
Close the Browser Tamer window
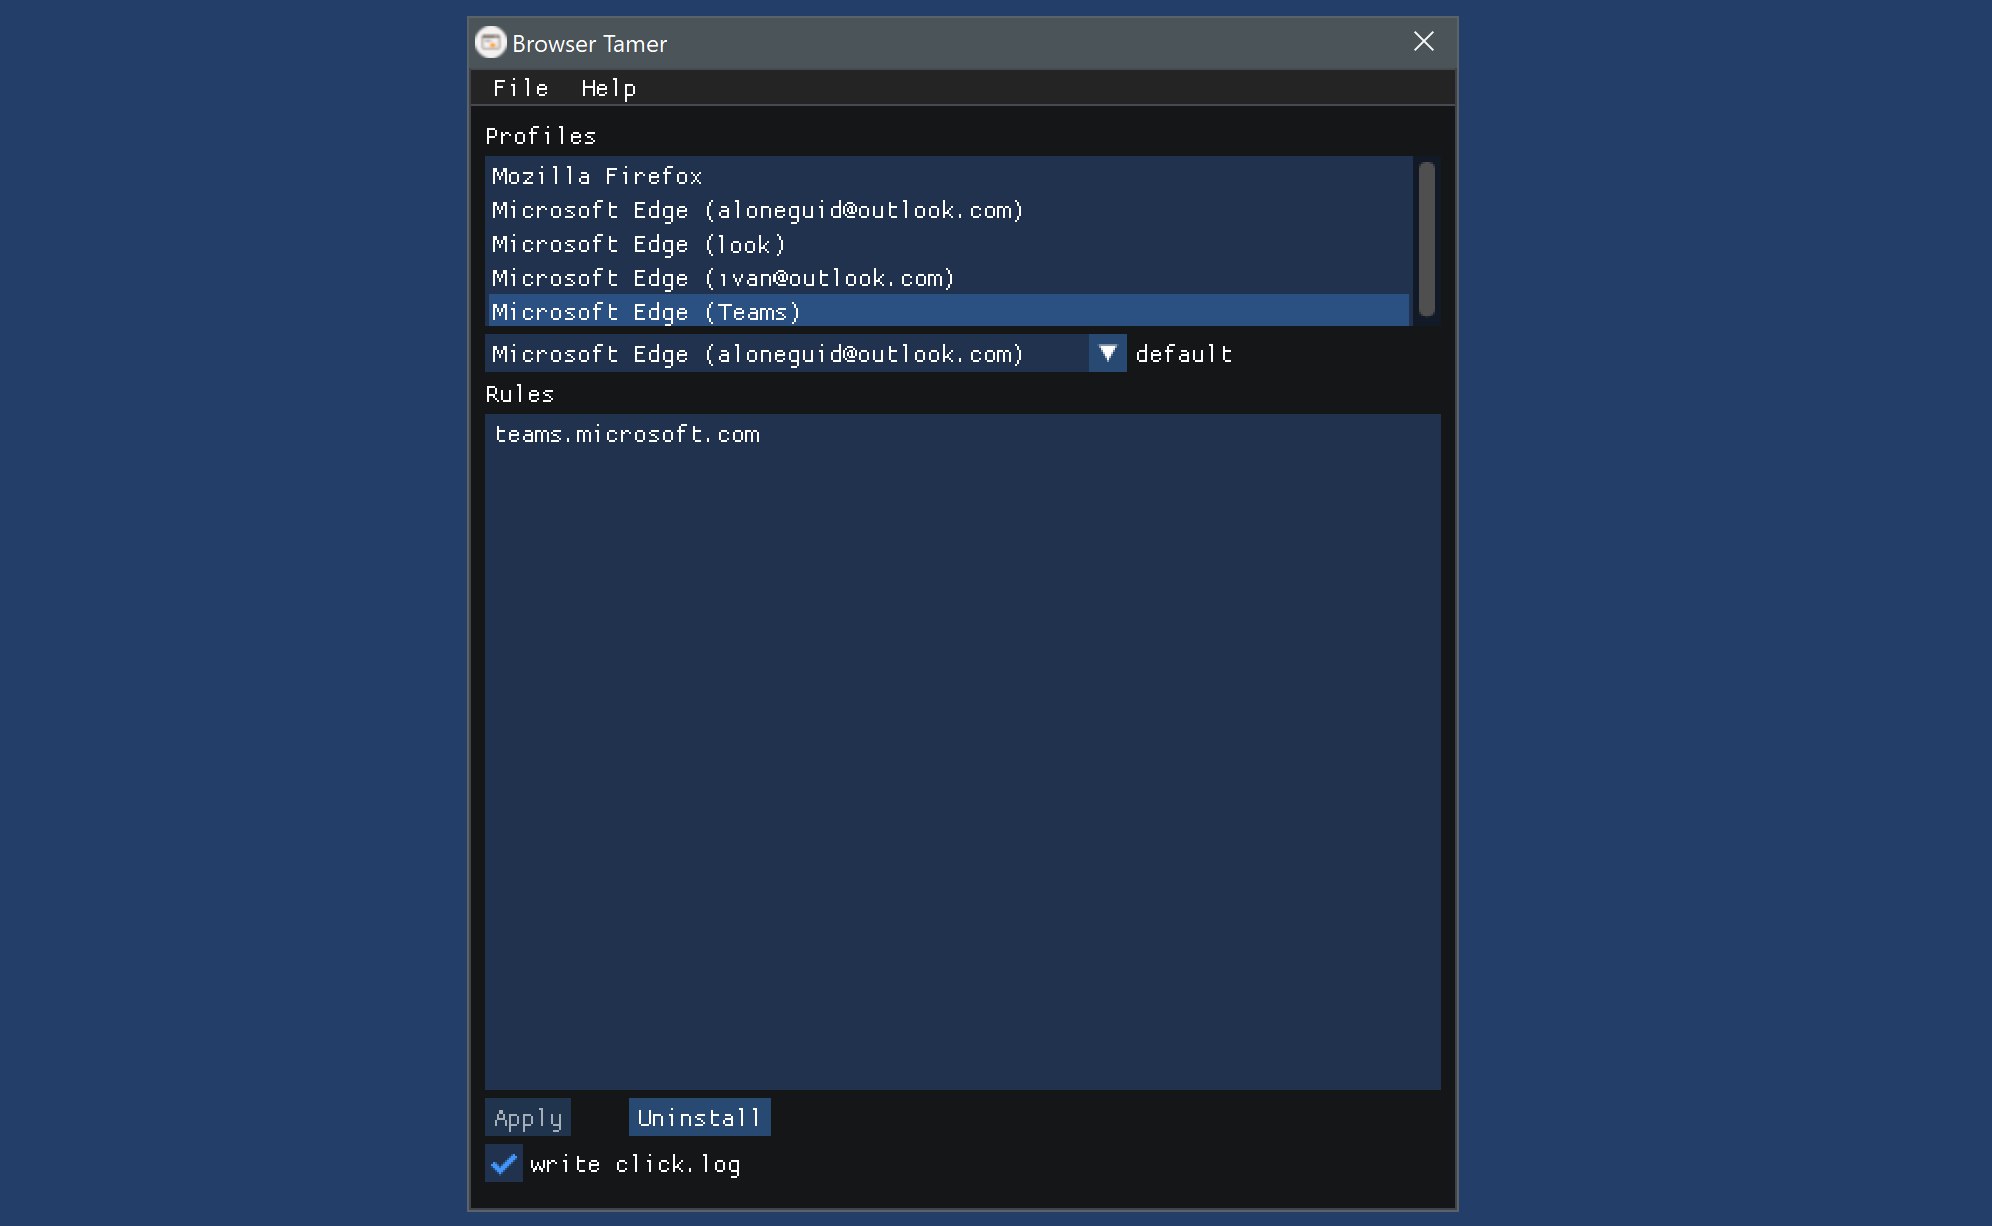click(1424, 41)
